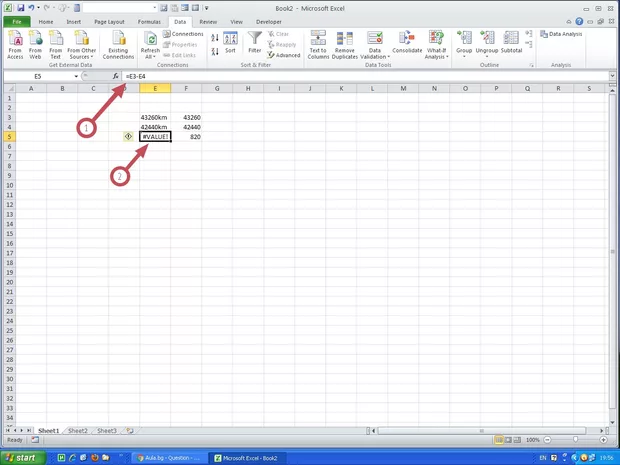
Task: Open the Sort dialog
Action: click(230, 43)
